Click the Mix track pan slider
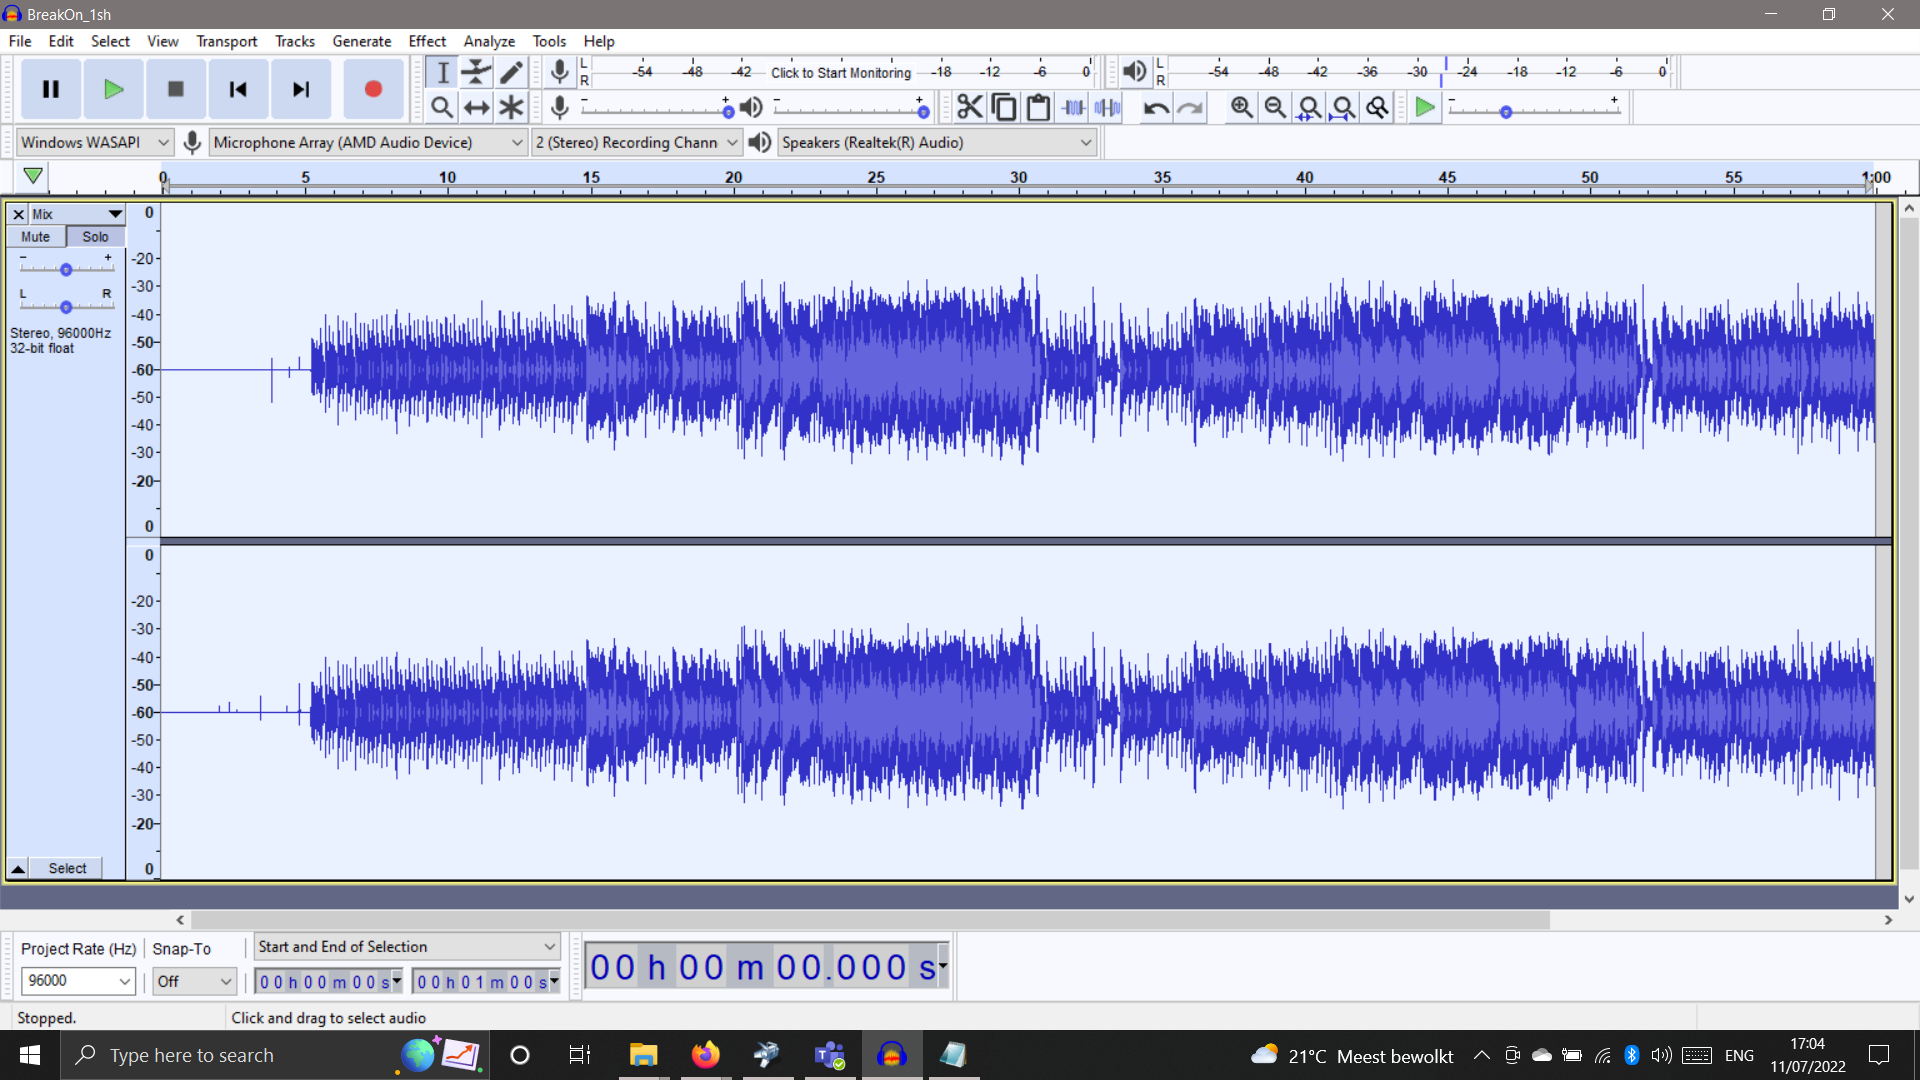 (x=66, y=307)
